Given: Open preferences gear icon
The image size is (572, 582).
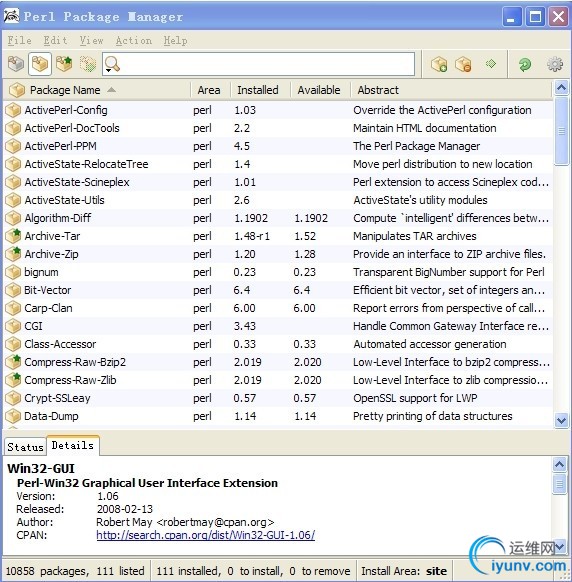Looking at the screenshot, I should point(555,64).
